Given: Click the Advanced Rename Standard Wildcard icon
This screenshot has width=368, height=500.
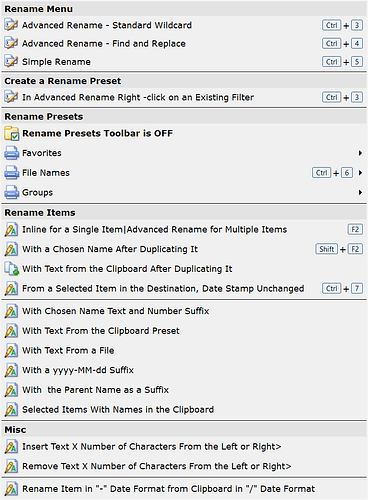Looking at the screenshot, I should tap(11, 25).
